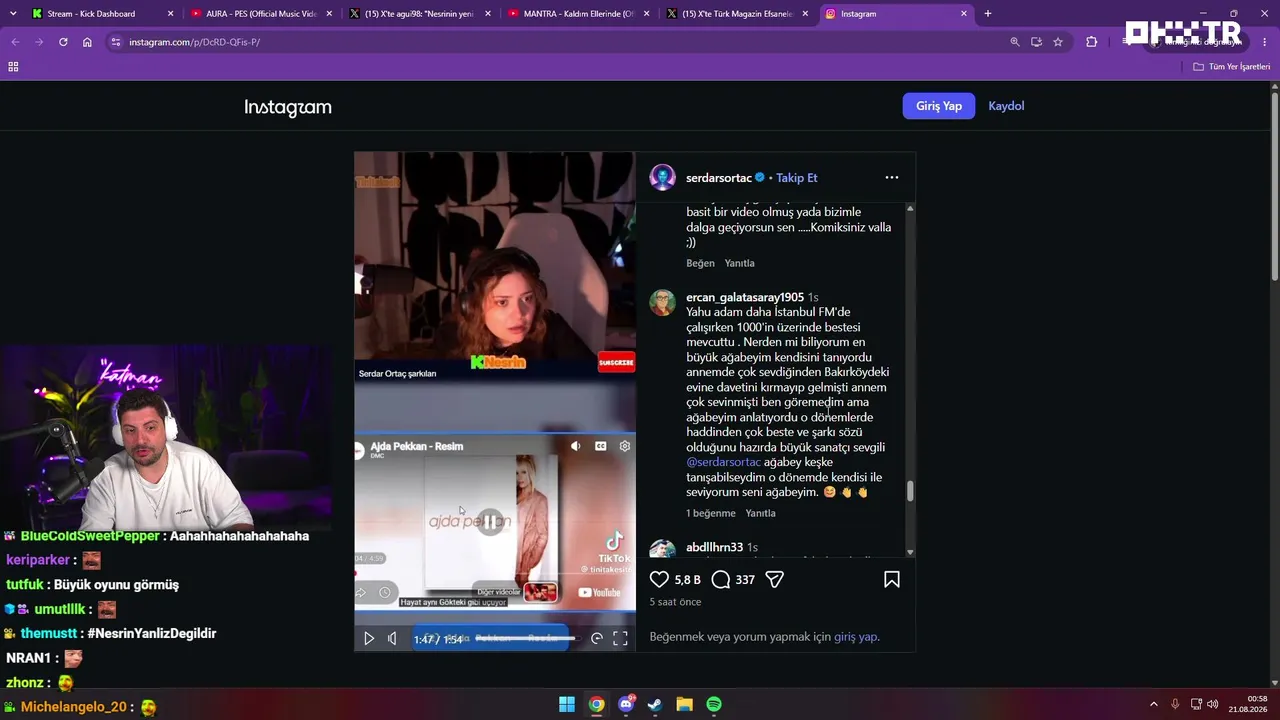Open the embedded video settings gear
This screenshot has height=720, width=1280.
coord(625,446)
